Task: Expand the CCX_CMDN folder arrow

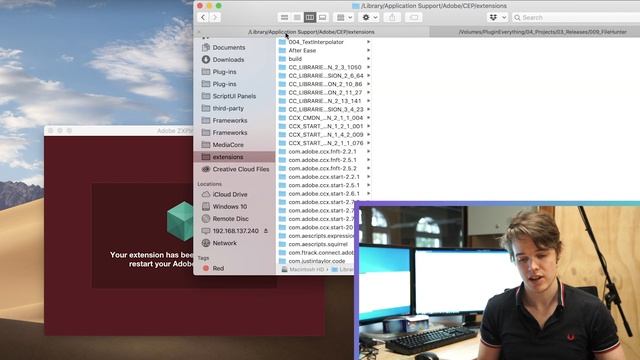Action: coord(368,118)
